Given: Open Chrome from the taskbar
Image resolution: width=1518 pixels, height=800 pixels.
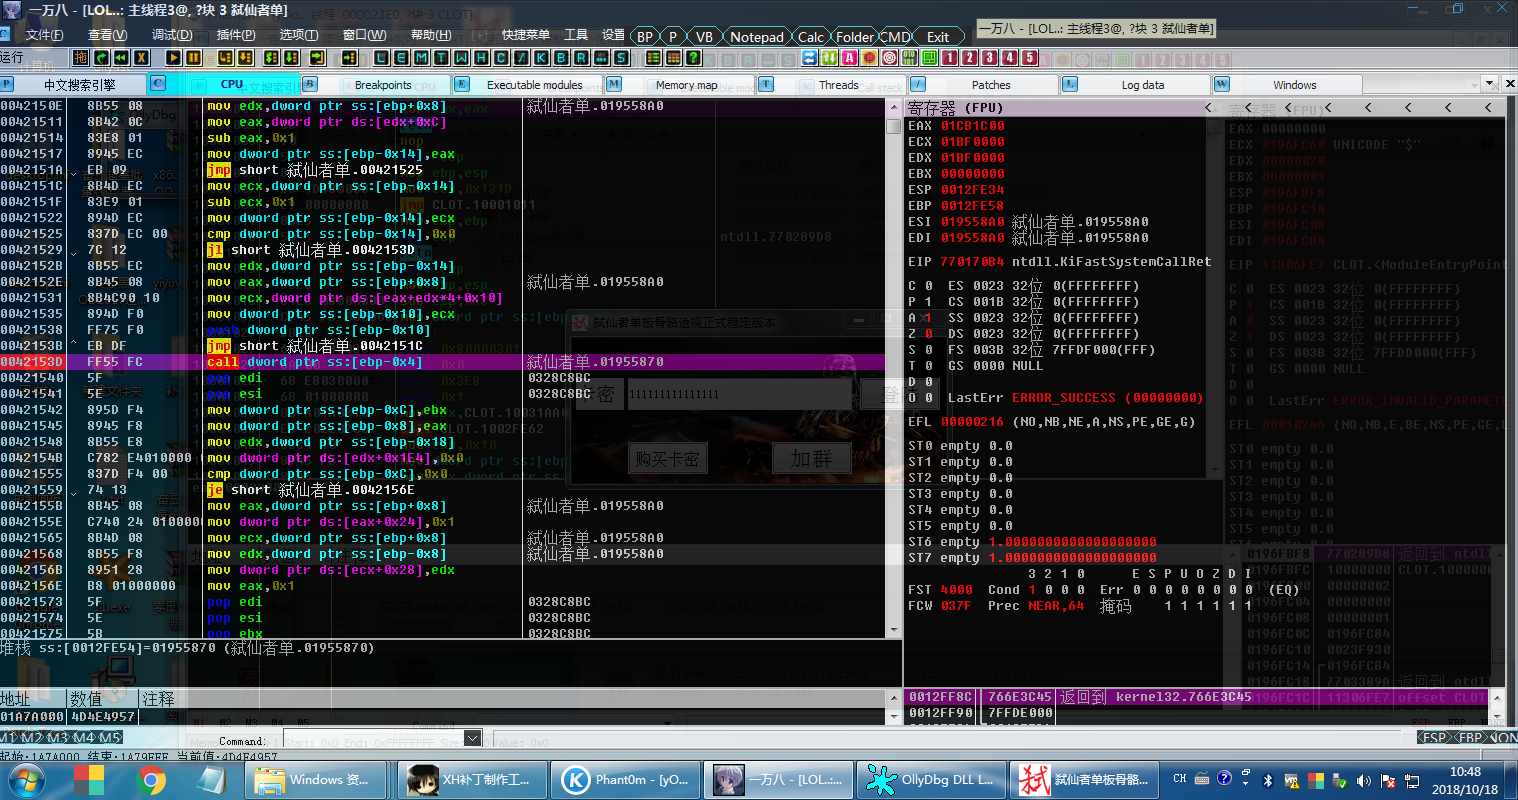Looking at the screenshot, I should [151, 780].
